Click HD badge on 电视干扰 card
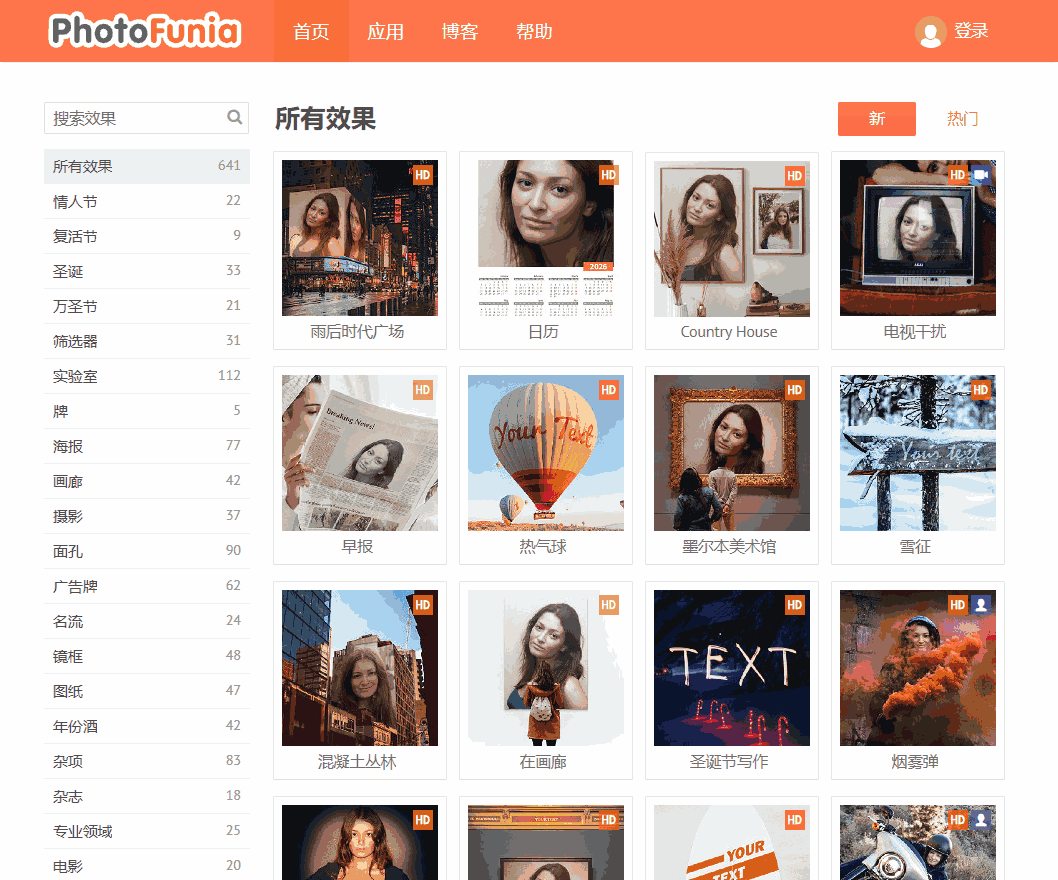Screen dimensions: 1058x880 [957, 175]
